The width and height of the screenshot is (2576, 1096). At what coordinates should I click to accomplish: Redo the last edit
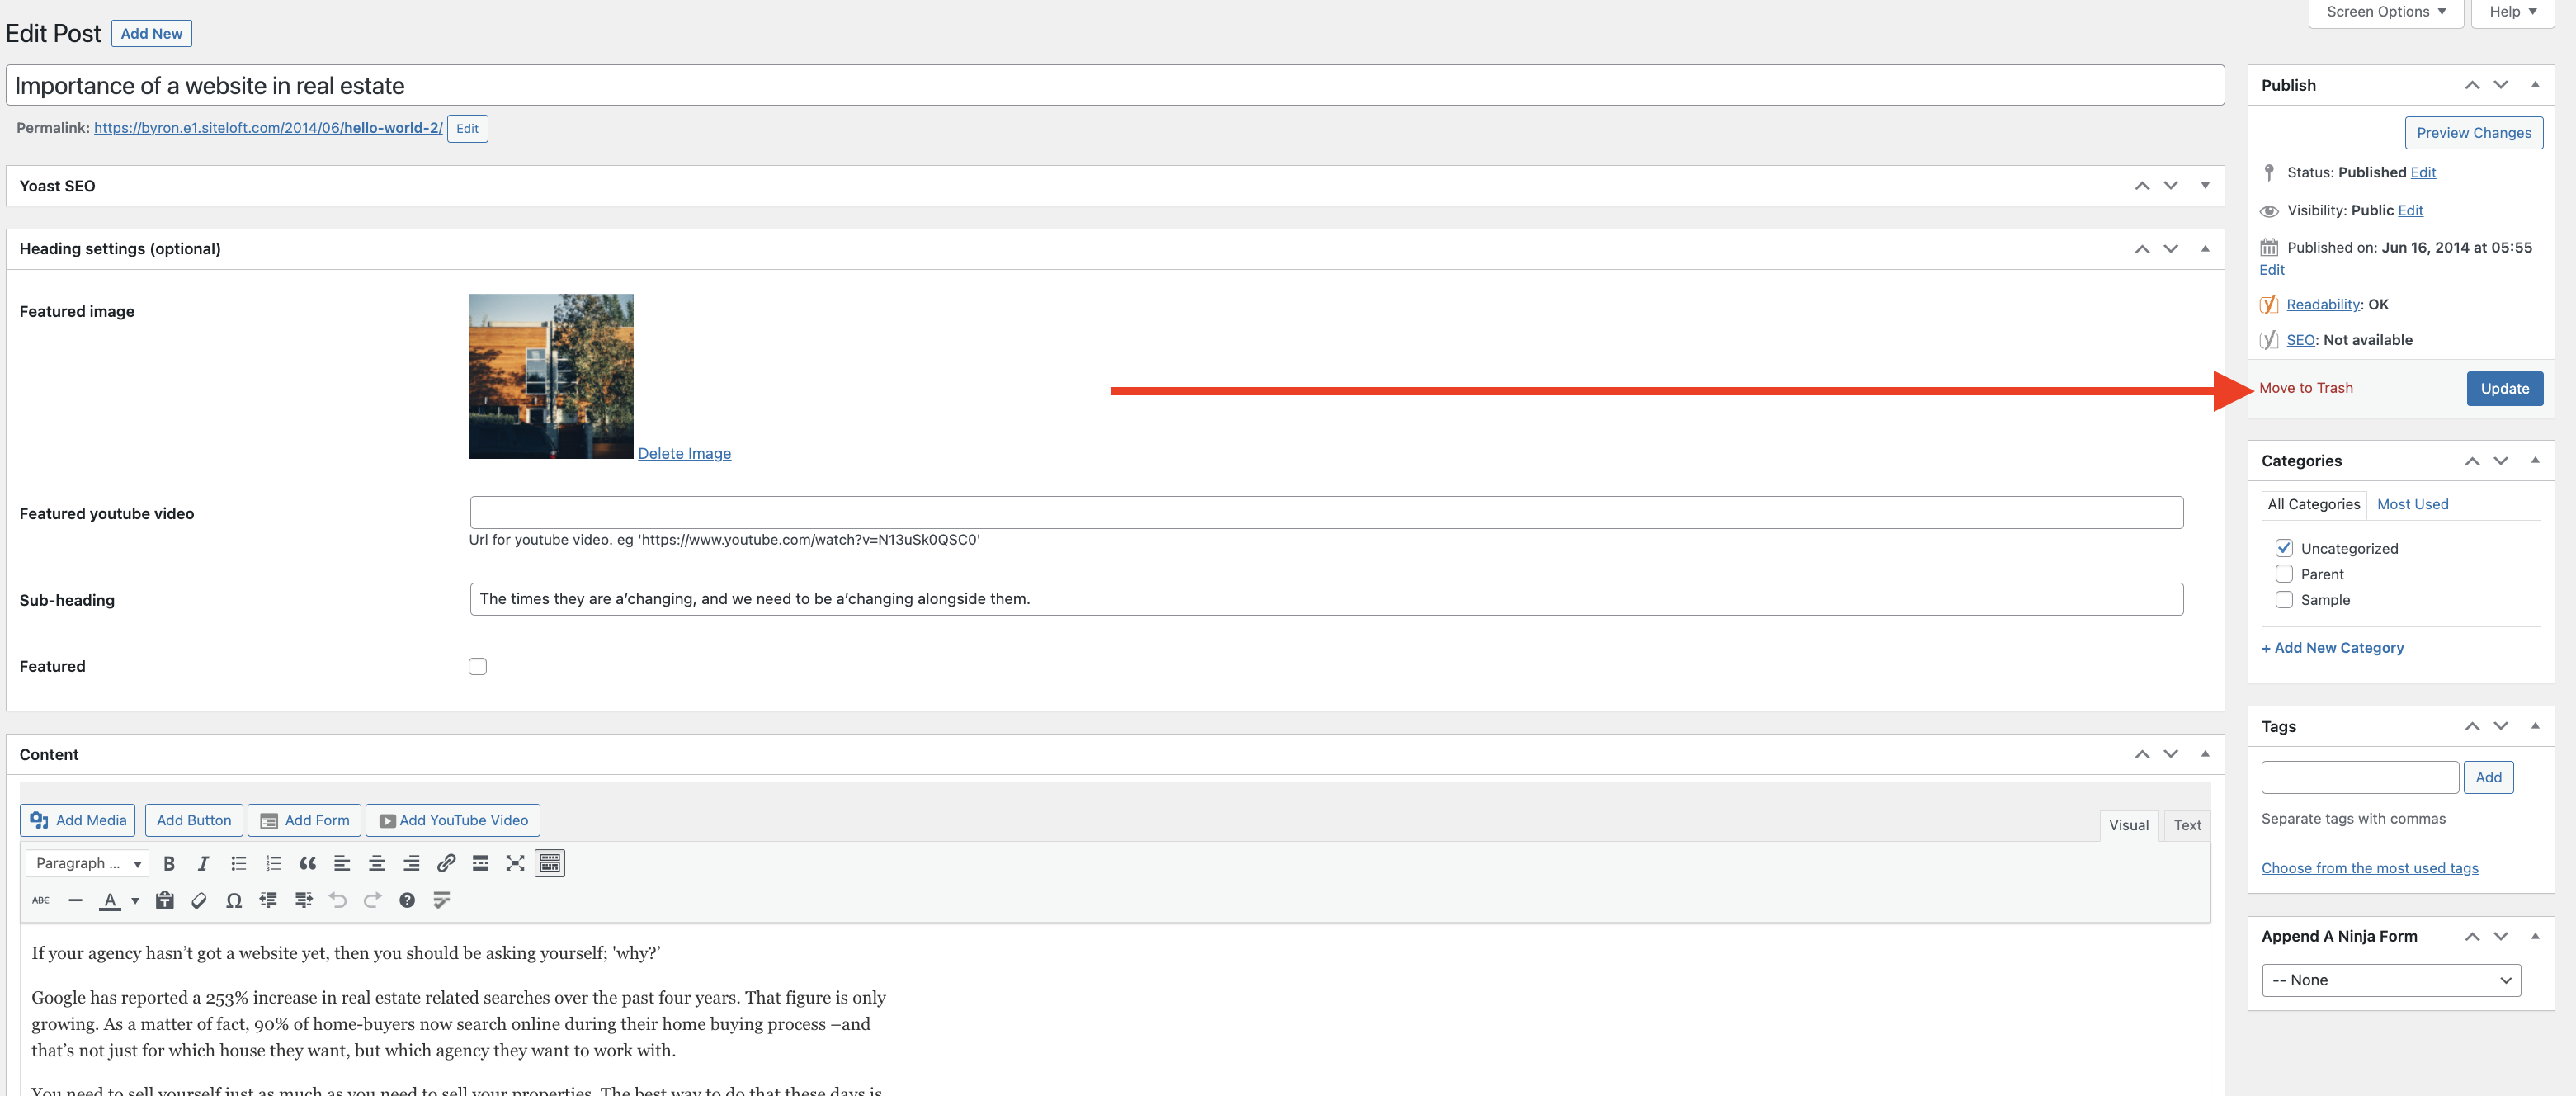pyautogui.click(x=372, y=900)
